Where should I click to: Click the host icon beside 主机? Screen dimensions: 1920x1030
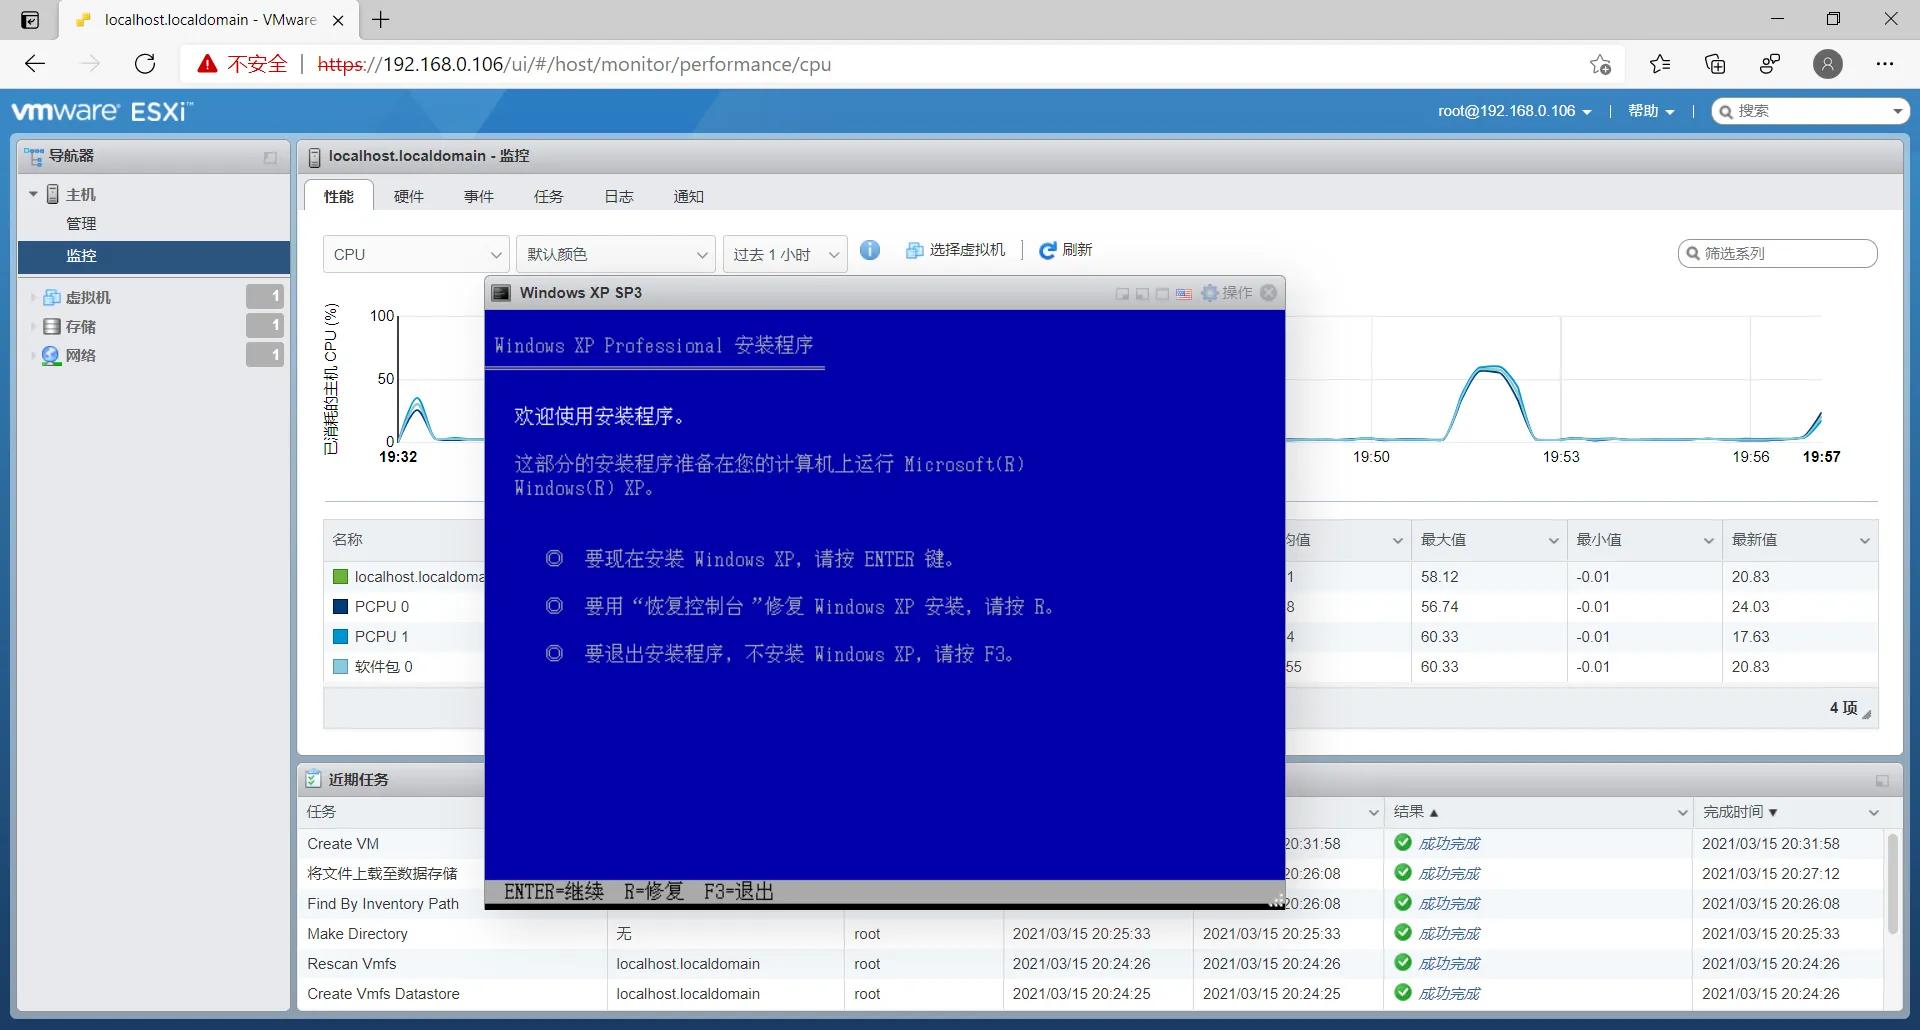(x=53, y=194)
